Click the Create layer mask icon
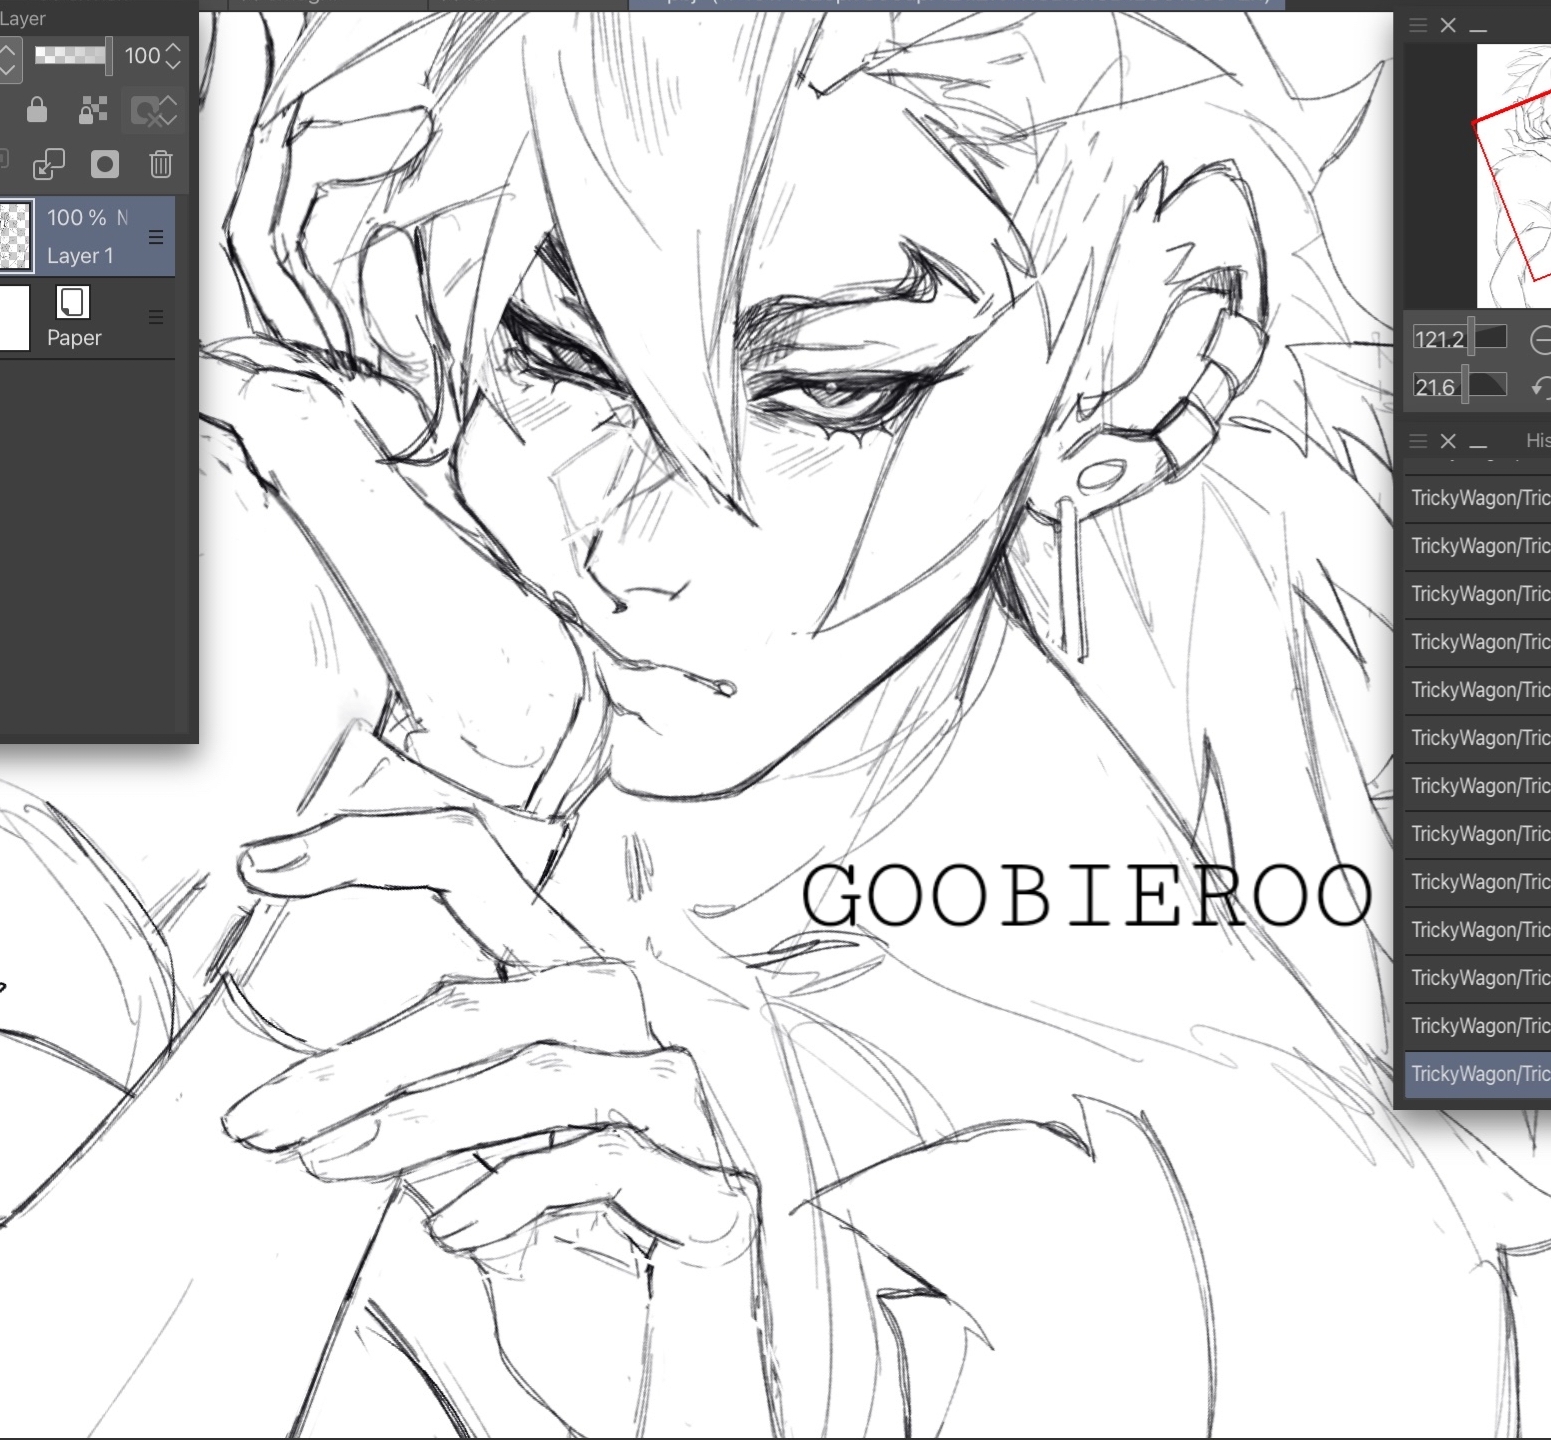Image resolution: width=1551 pixels, height=1440 pixels. 104,164
